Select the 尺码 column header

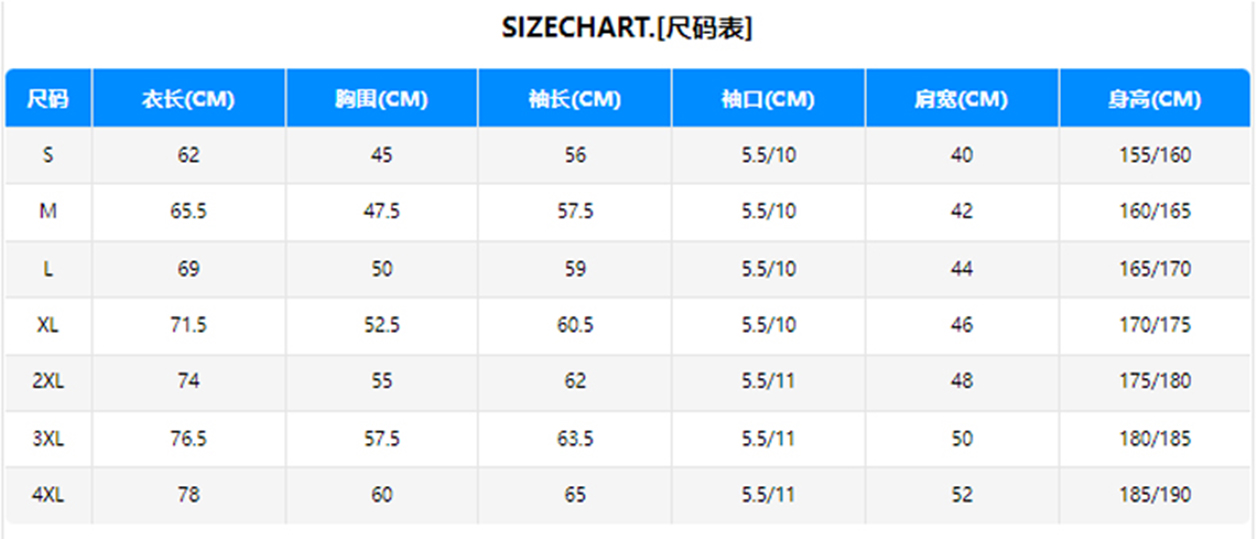48,99
